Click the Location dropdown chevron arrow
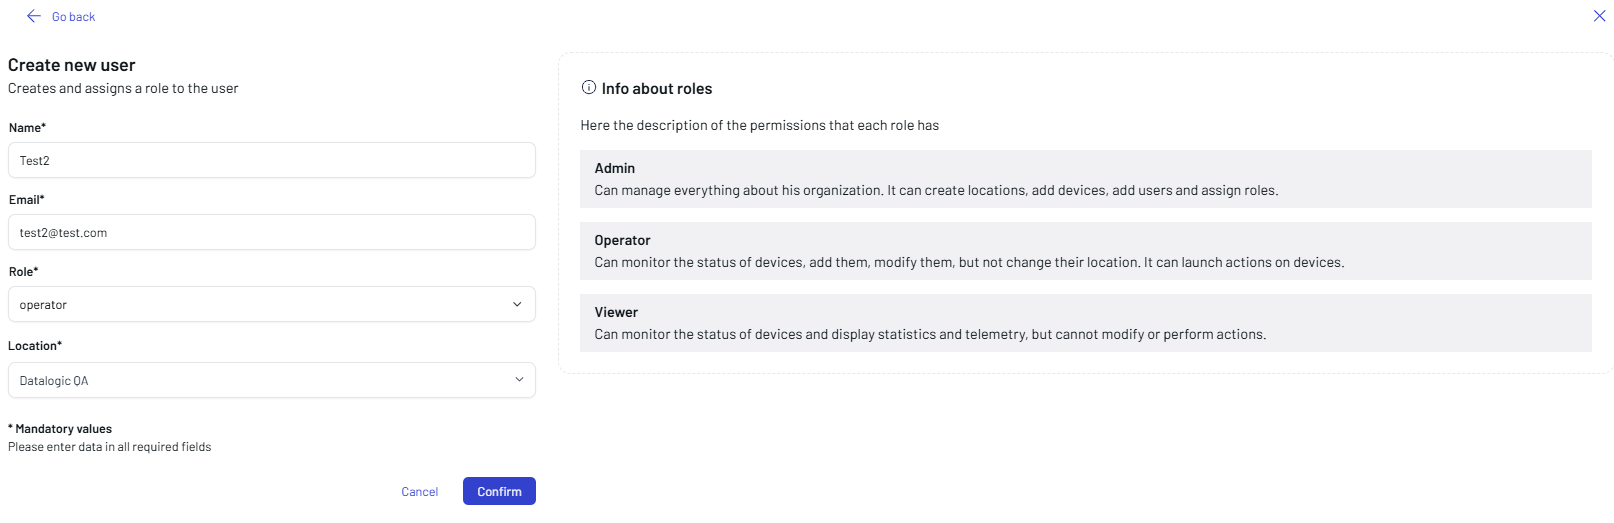The image size is (1614, 523). (x=519, y=380)
